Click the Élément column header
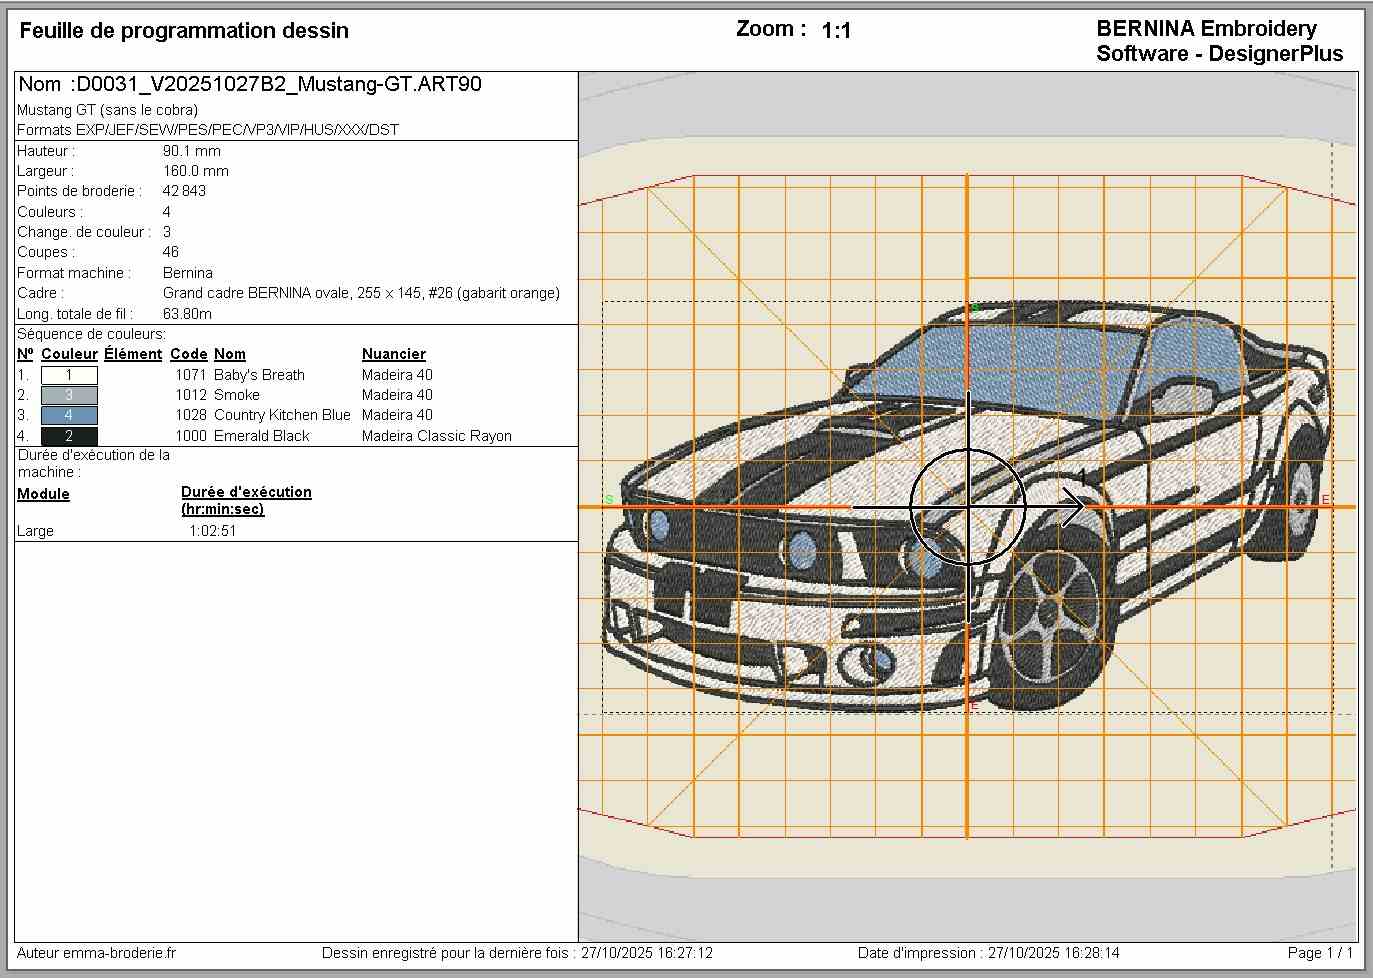Image resolution: width=1373 pixels, height=978 pixels. (x=133, y=354)
